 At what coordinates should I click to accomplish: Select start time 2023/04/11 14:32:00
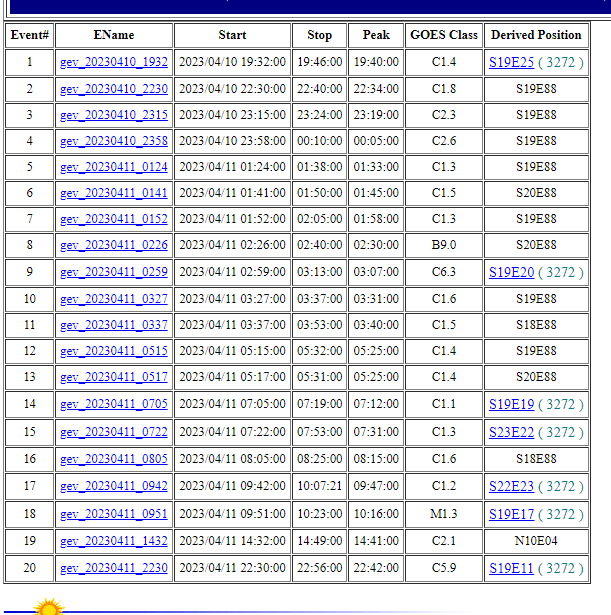pos(232,541)
